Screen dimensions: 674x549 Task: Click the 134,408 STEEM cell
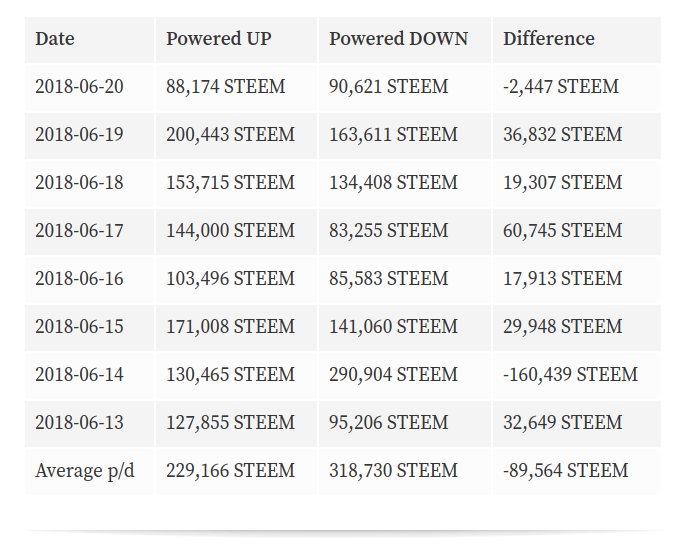point(393,183)
